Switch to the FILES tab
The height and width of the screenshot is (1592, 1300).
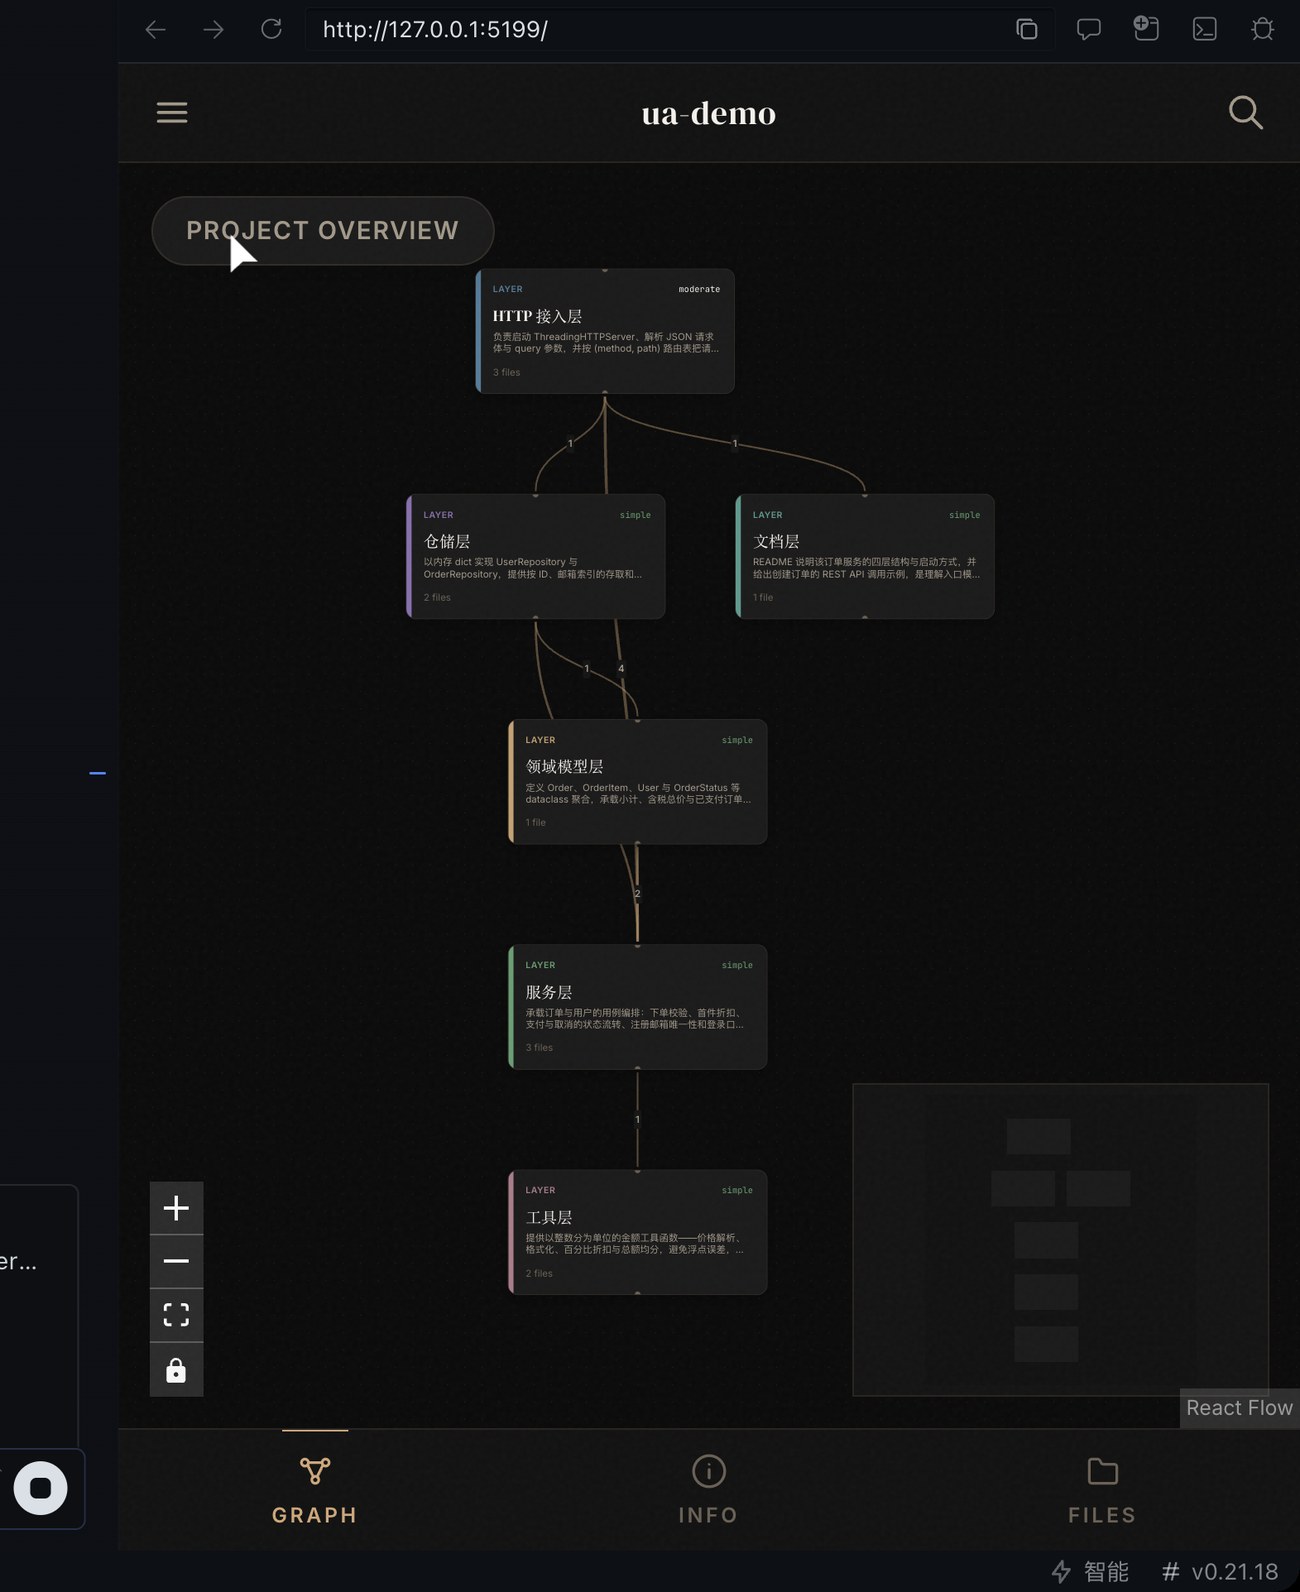[x=1102, y=1490]
